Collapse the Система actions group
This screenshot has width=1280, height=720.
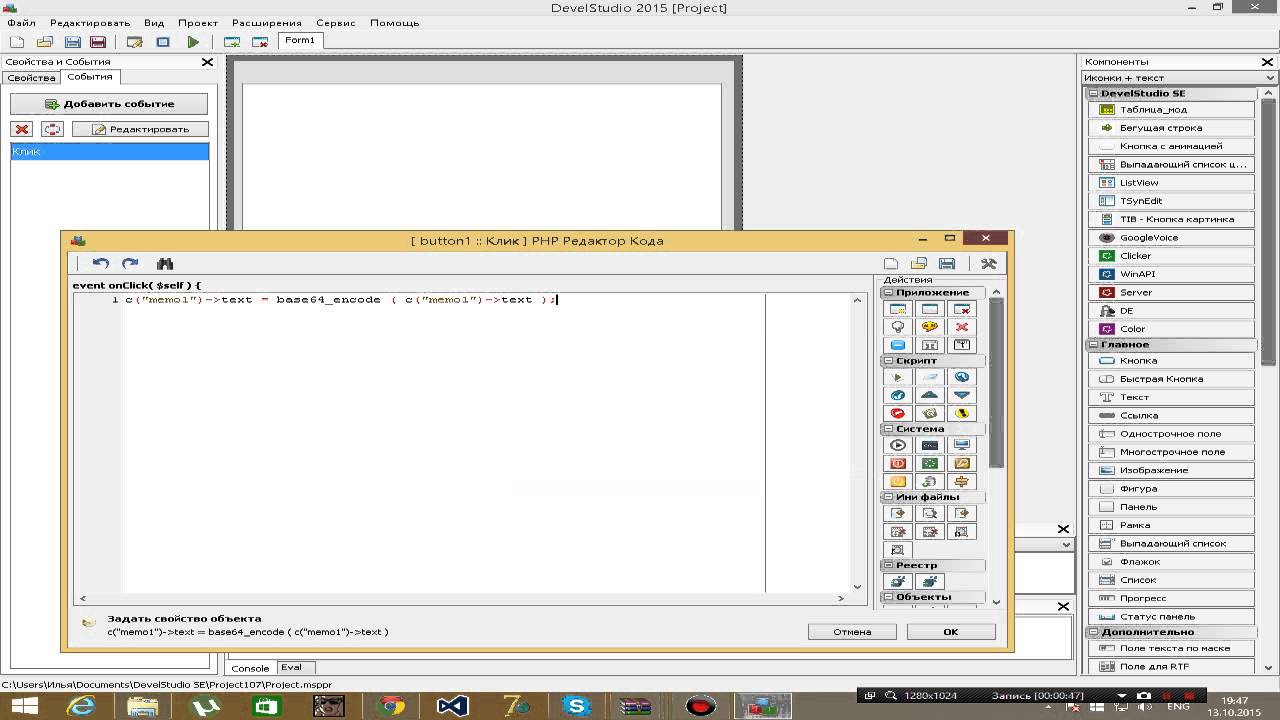[x=888, y=429]
